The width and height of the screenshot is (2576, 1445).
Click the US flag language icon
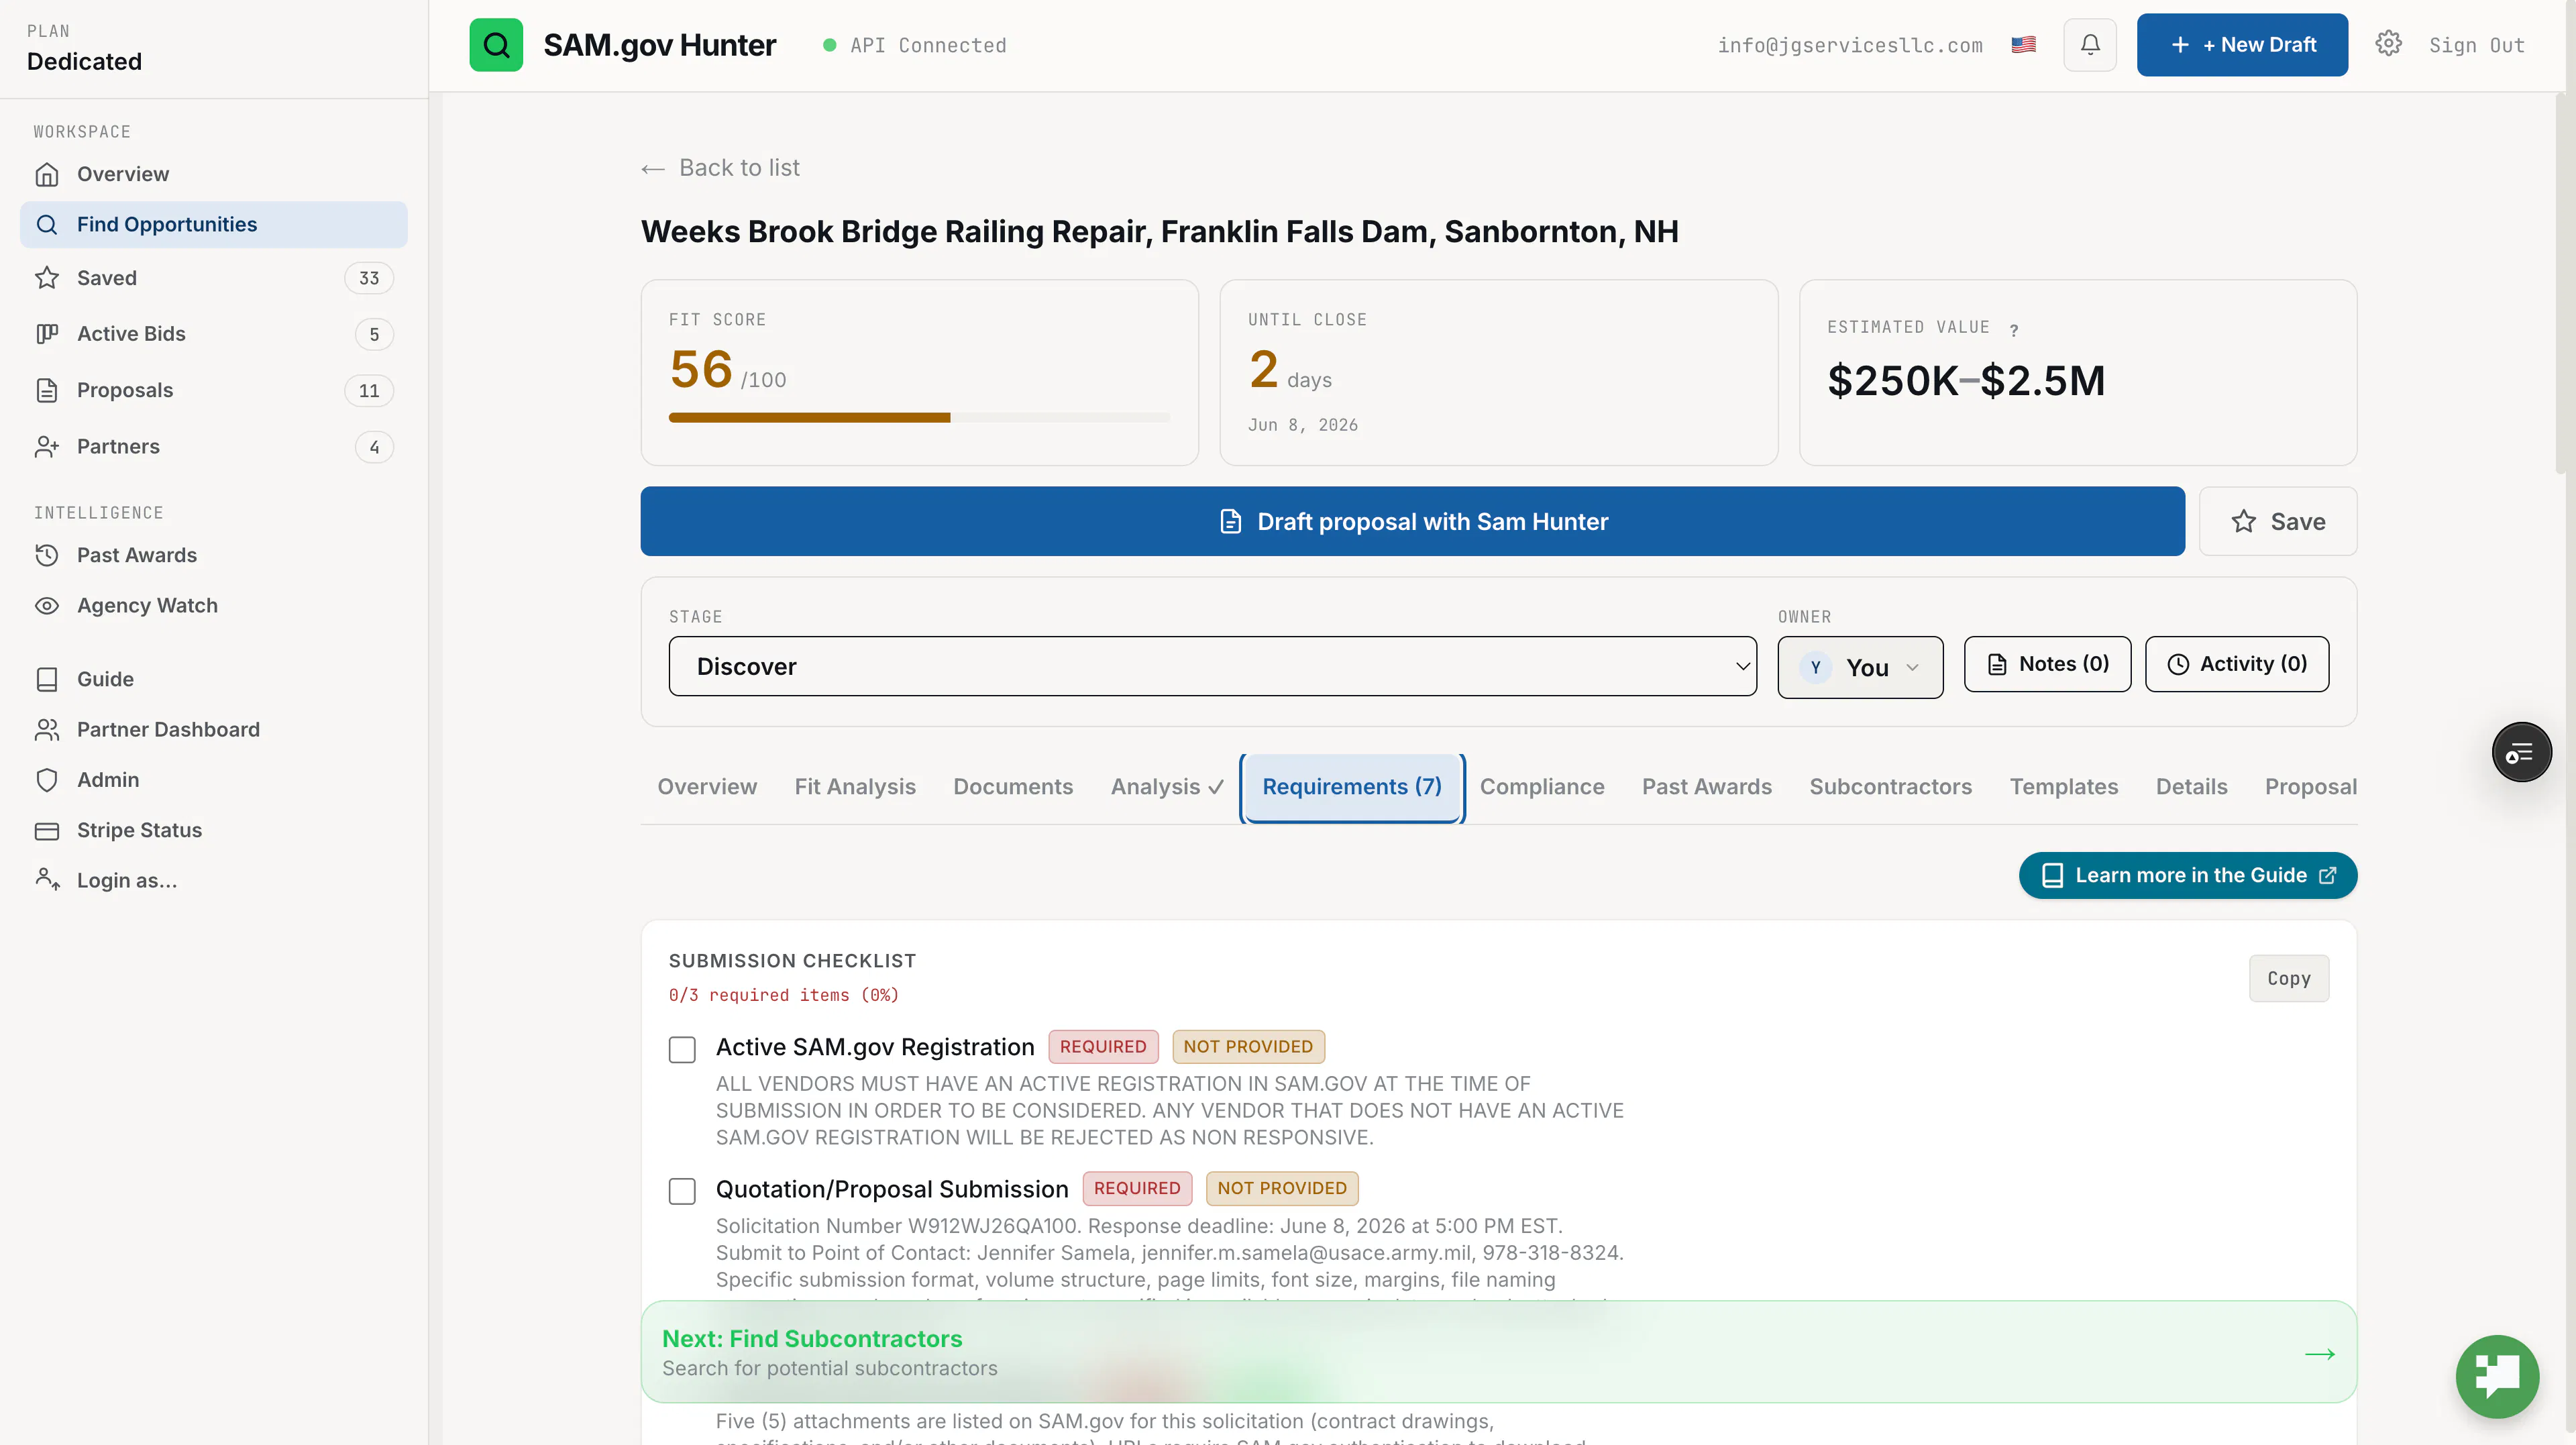click(2024, 45)
